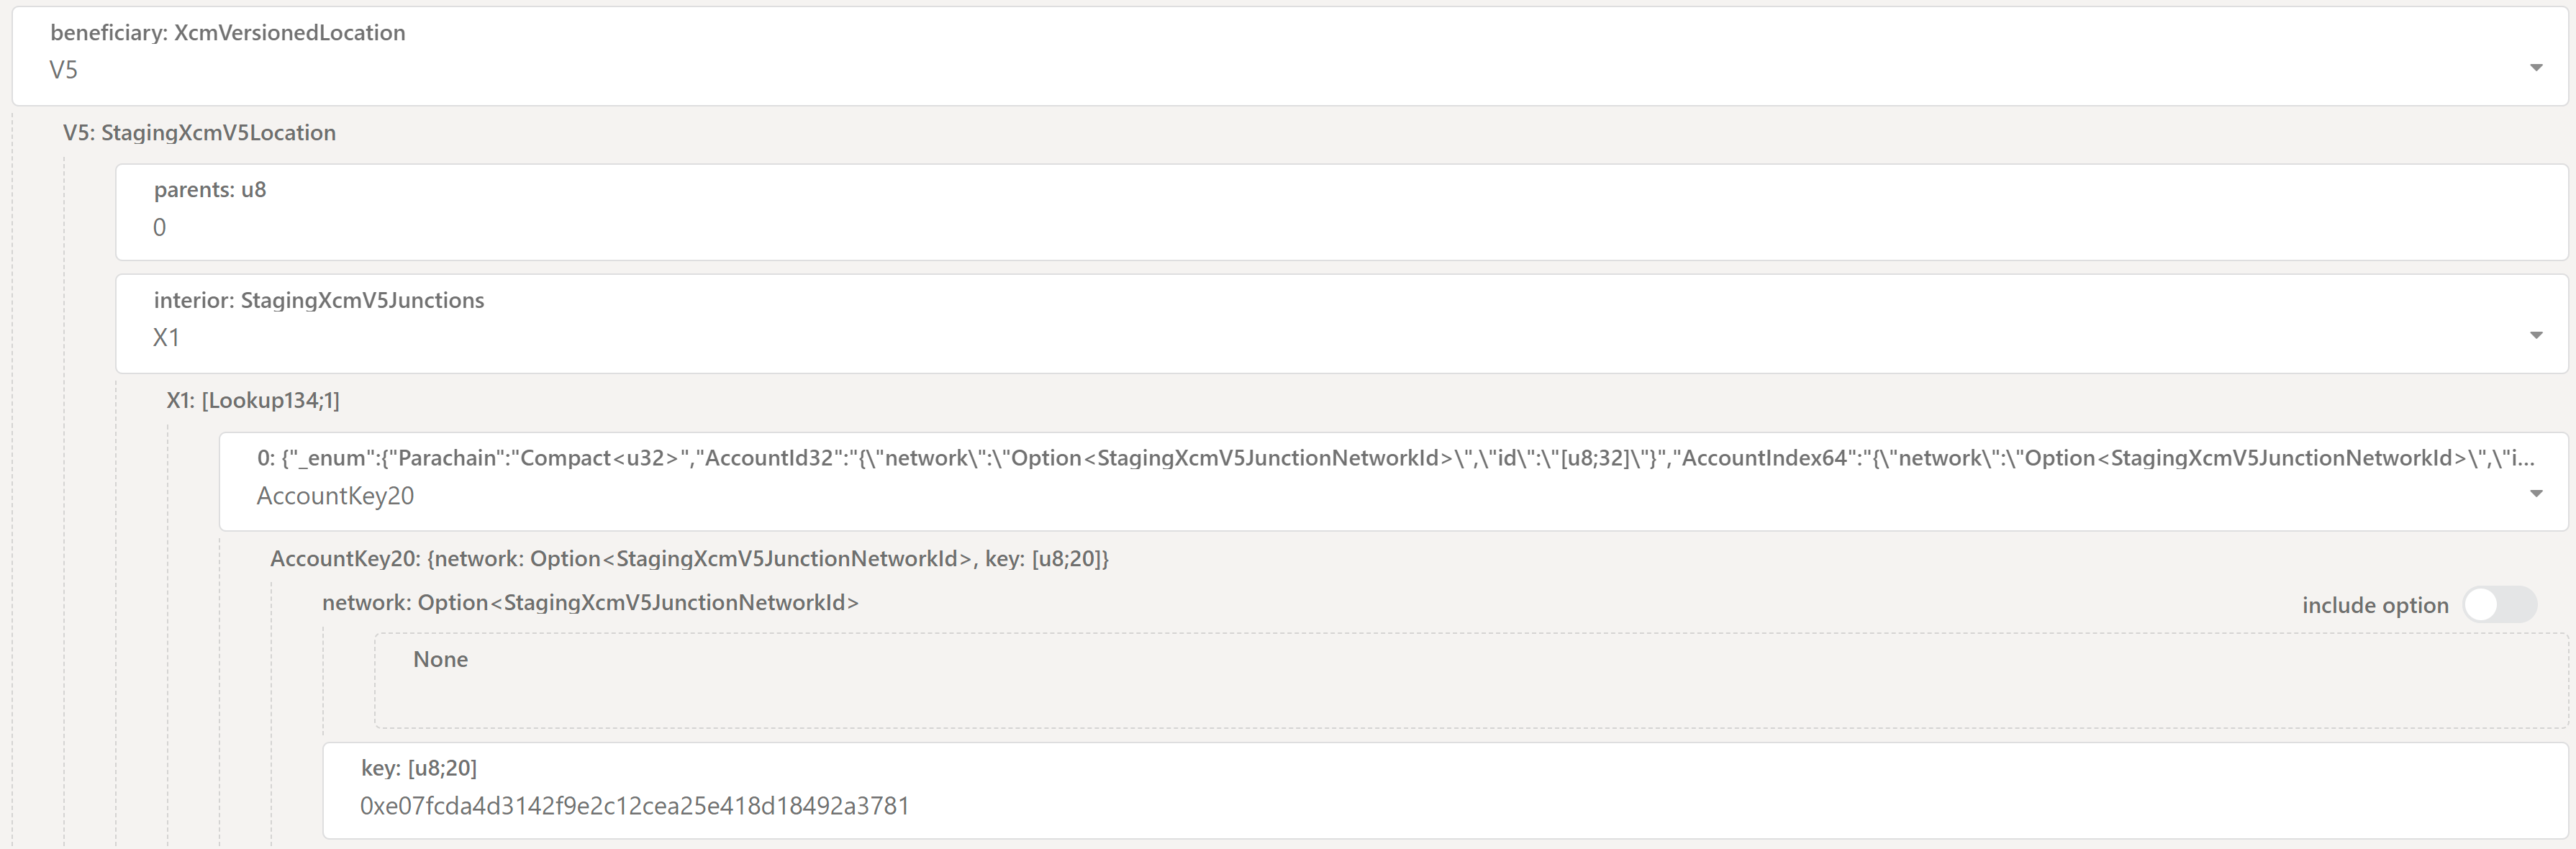The height and width of the screenshot is (849, 2576).
Task: Select the beneficiary label heading
Action: [228, 32]
